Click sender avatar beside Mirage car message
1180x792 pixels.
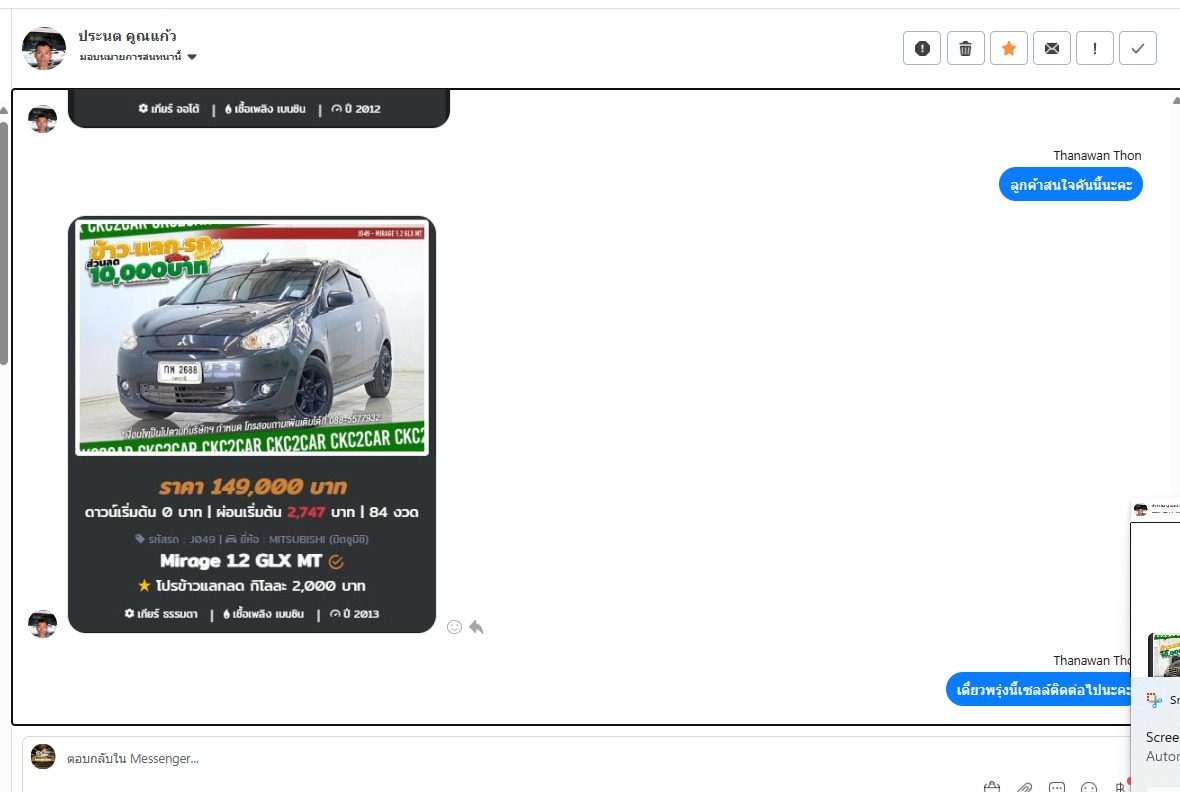coord(42,623)
